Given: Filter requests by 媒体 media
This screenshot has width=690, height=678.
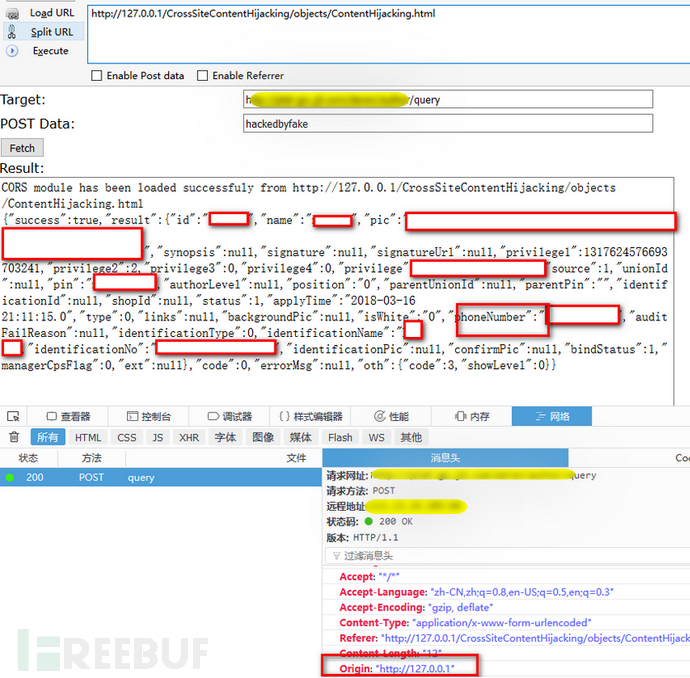Looking at the screenshot, I should coord(301,437).
